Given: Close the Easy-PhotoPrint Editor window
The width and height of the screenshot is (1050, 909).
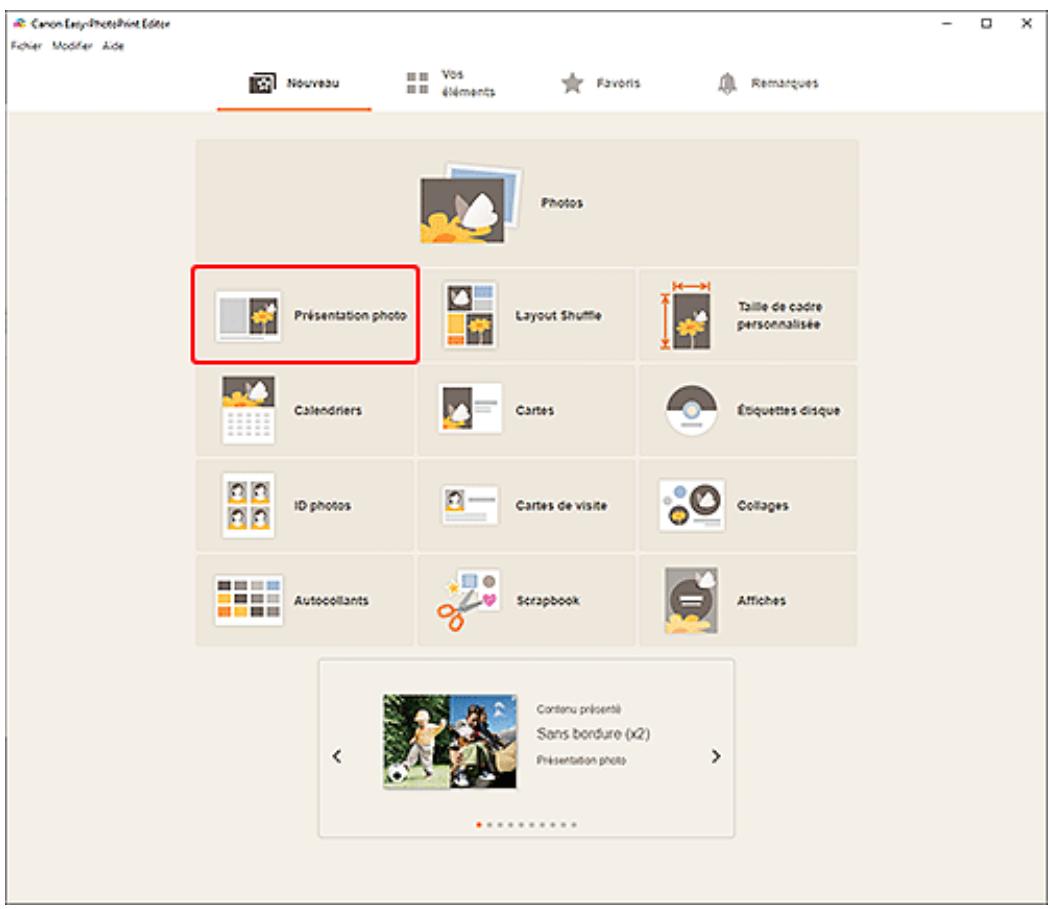Looking at the screenshot, I should point(1027,23).
